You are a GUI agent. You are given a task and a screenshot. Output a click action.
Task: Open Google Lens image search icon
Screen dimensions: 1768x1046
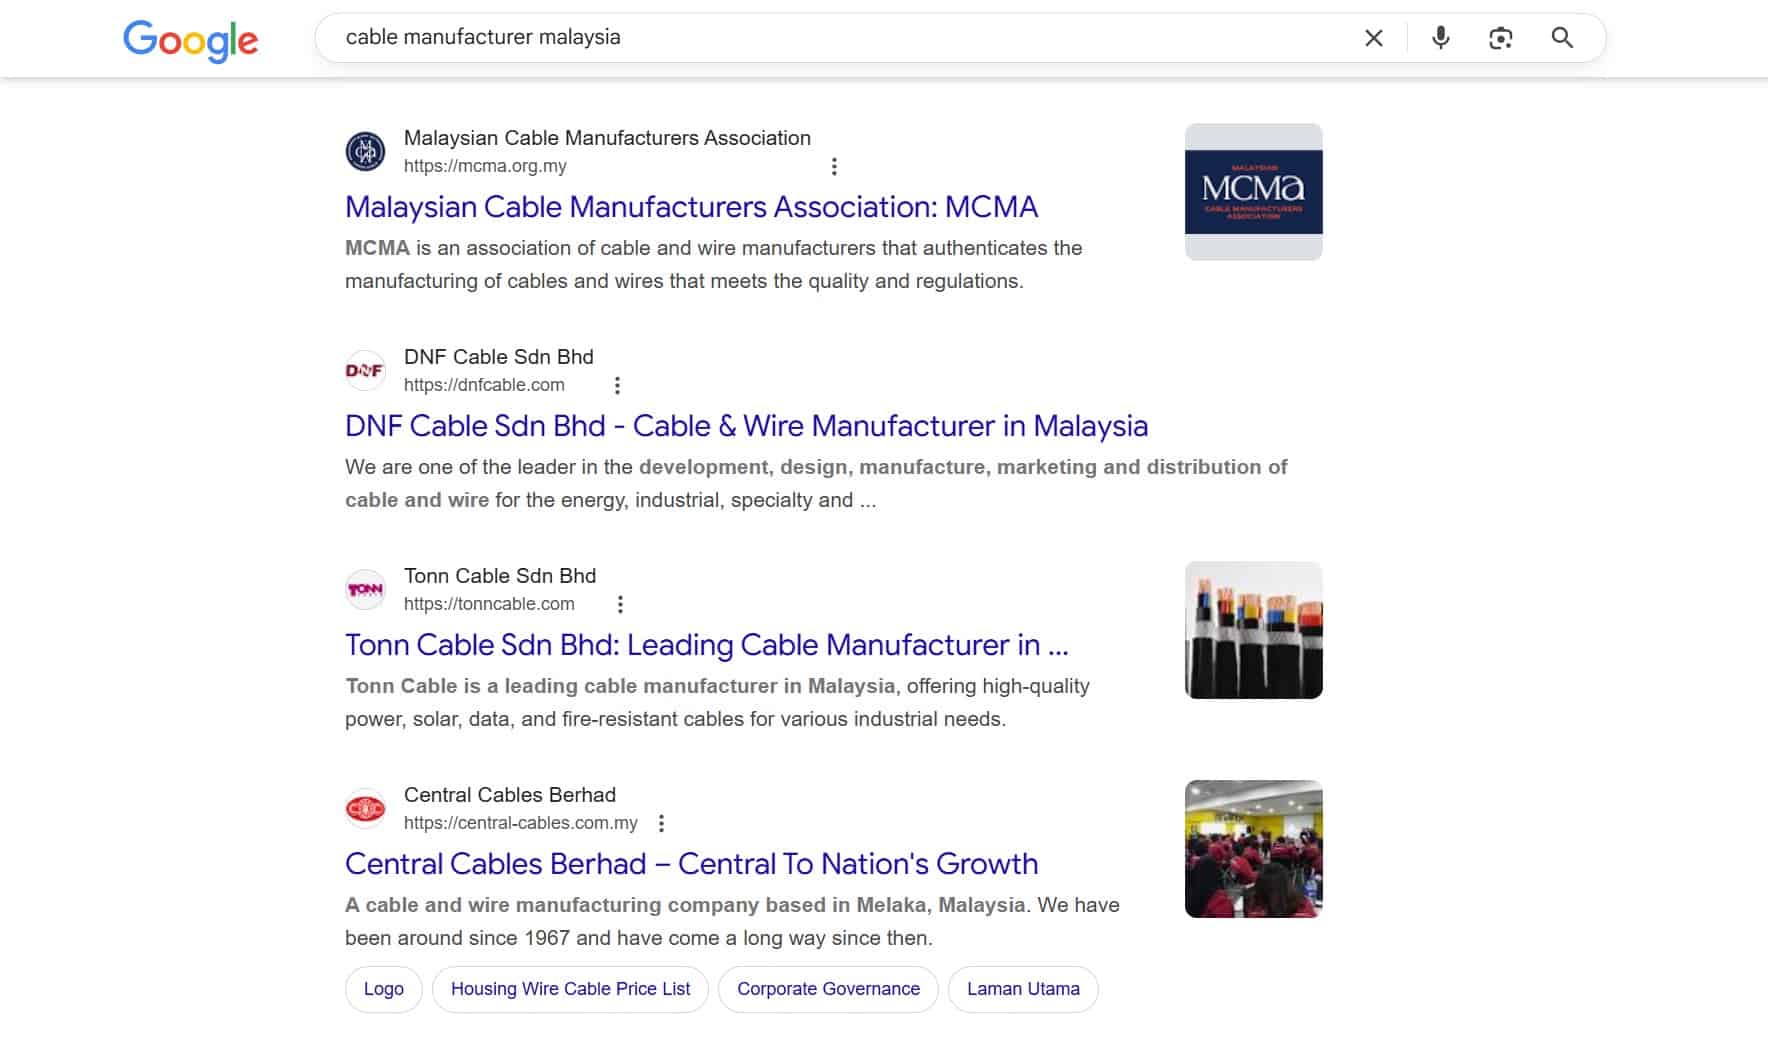click(x=1500, y=38)
